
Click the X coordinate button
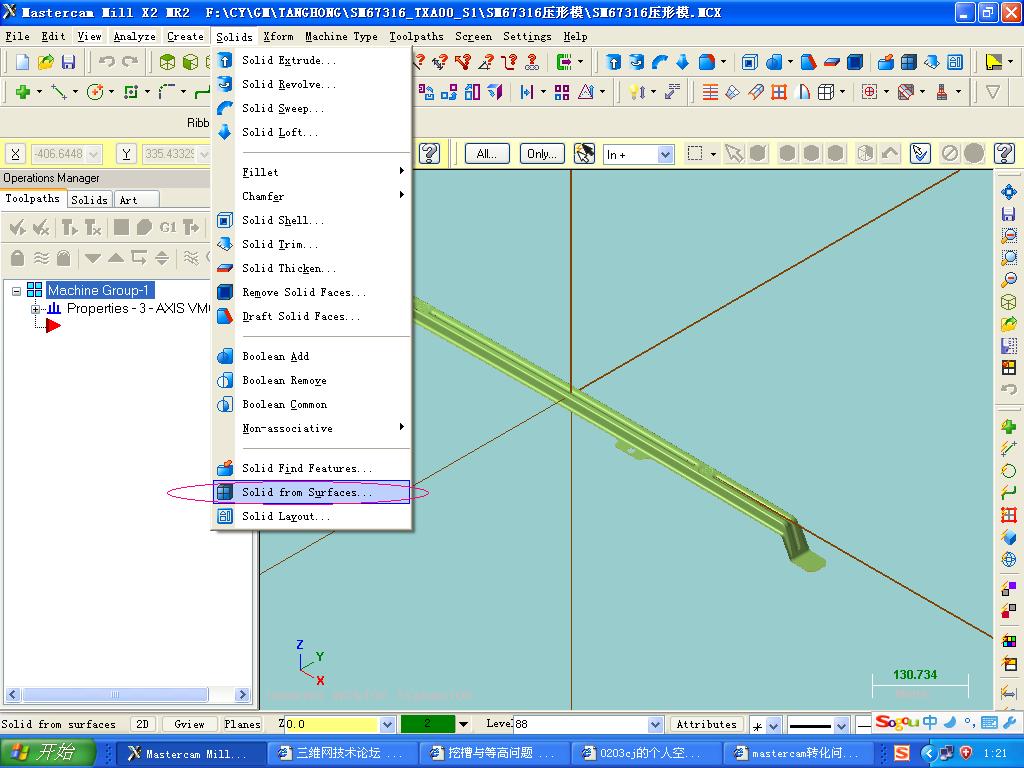[x=16, y=154]
